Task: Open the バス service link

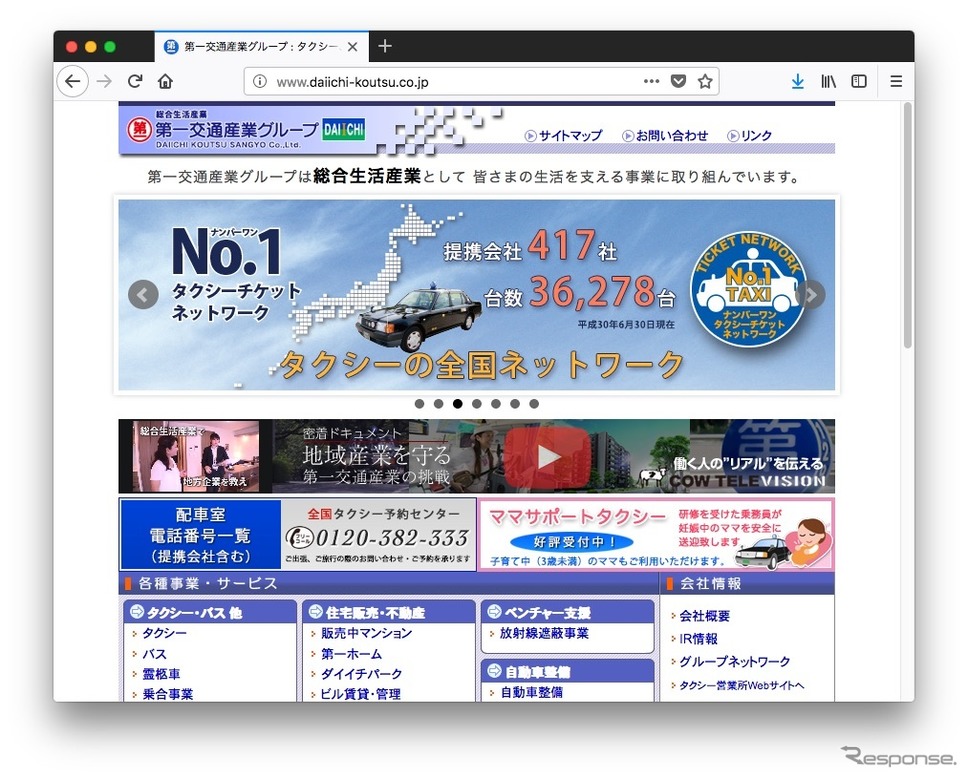Action: [x=154, y=653]
